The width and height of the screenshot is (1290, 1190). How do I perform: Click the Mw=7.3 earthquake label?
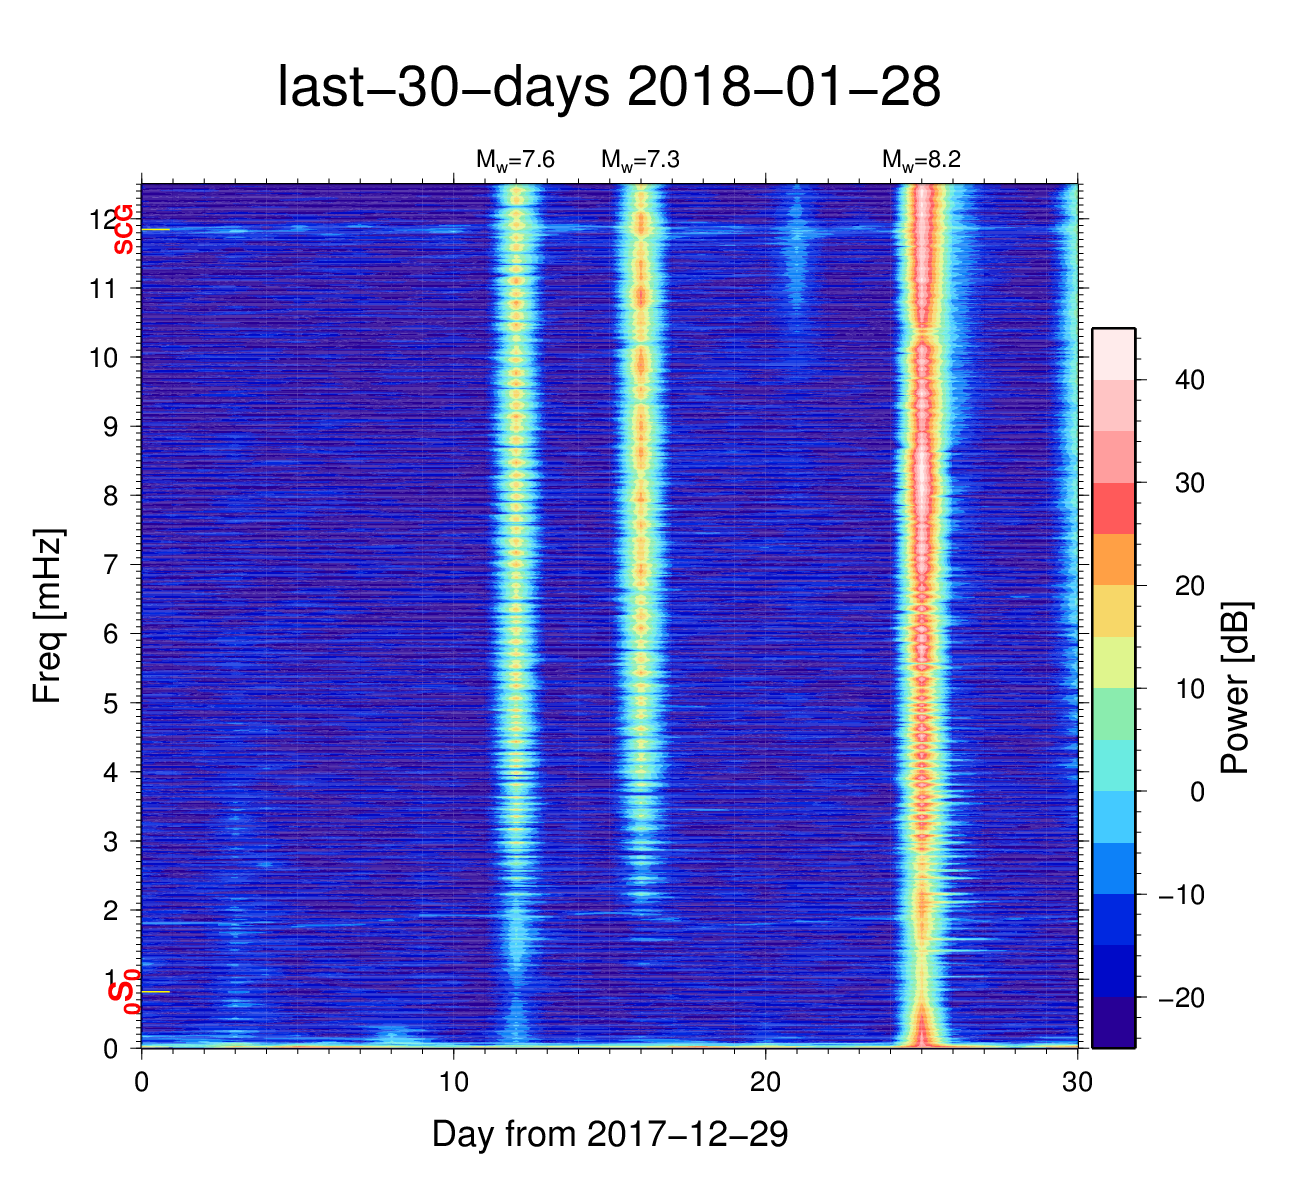(640, 160)
